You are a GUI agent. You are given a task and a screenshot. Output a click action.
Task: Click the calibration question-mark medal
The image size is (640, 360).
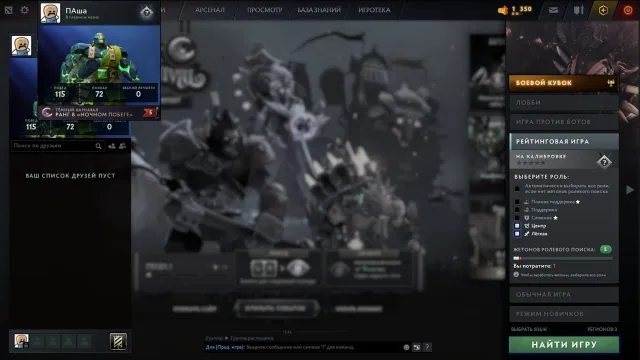pyautogui.click(x=604, y=162)
